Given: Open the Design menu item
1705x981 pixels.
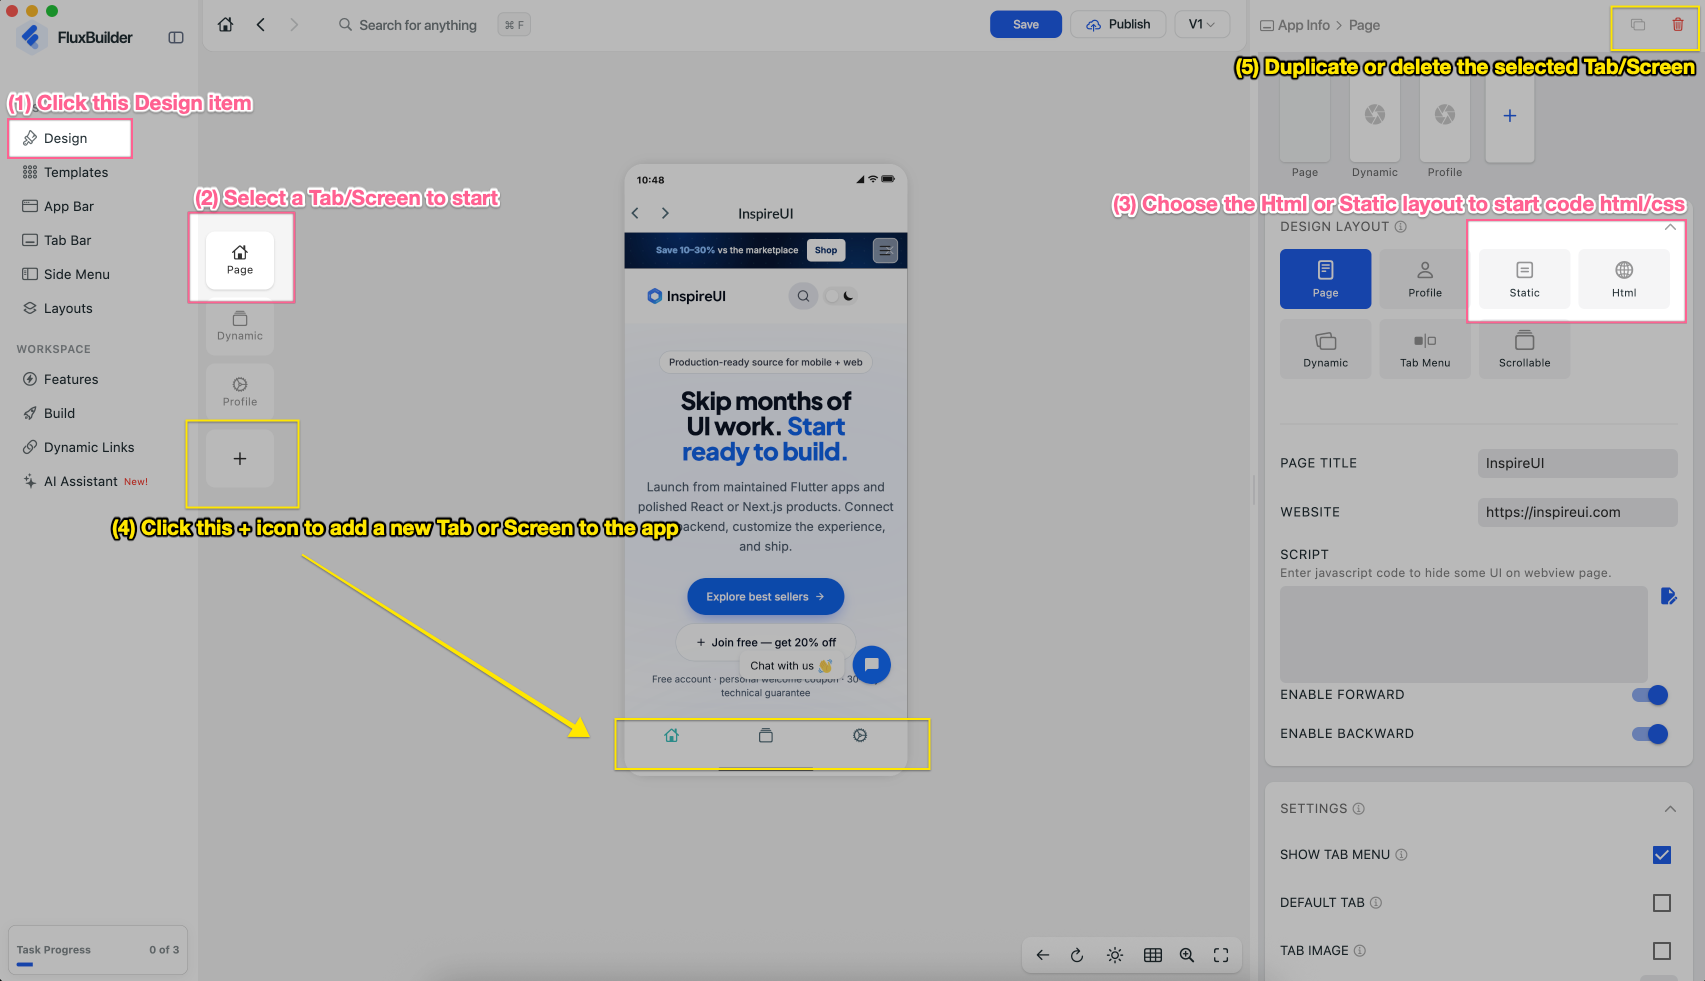Looking at the screenshot, I should pos(70,138).
